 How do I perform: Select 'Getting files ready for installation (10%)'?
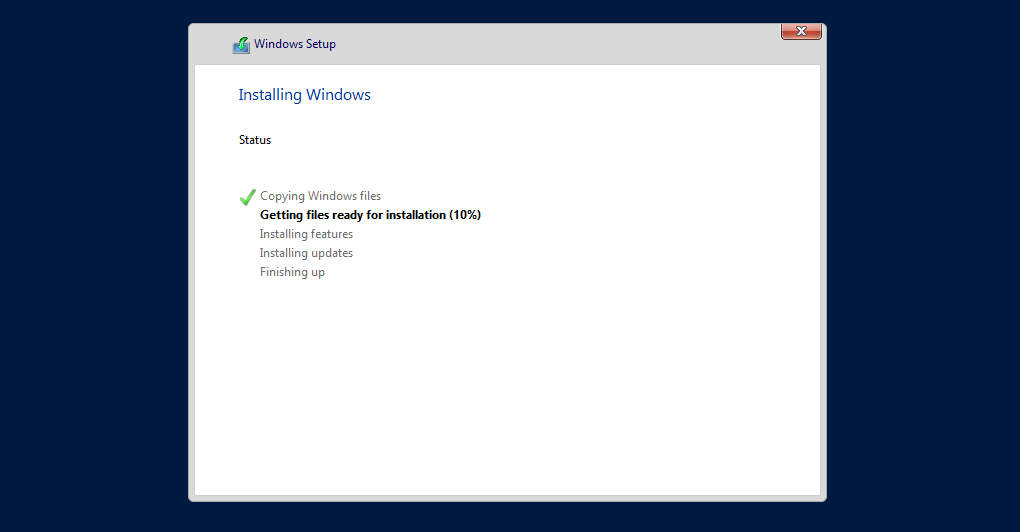click(370, 215)
